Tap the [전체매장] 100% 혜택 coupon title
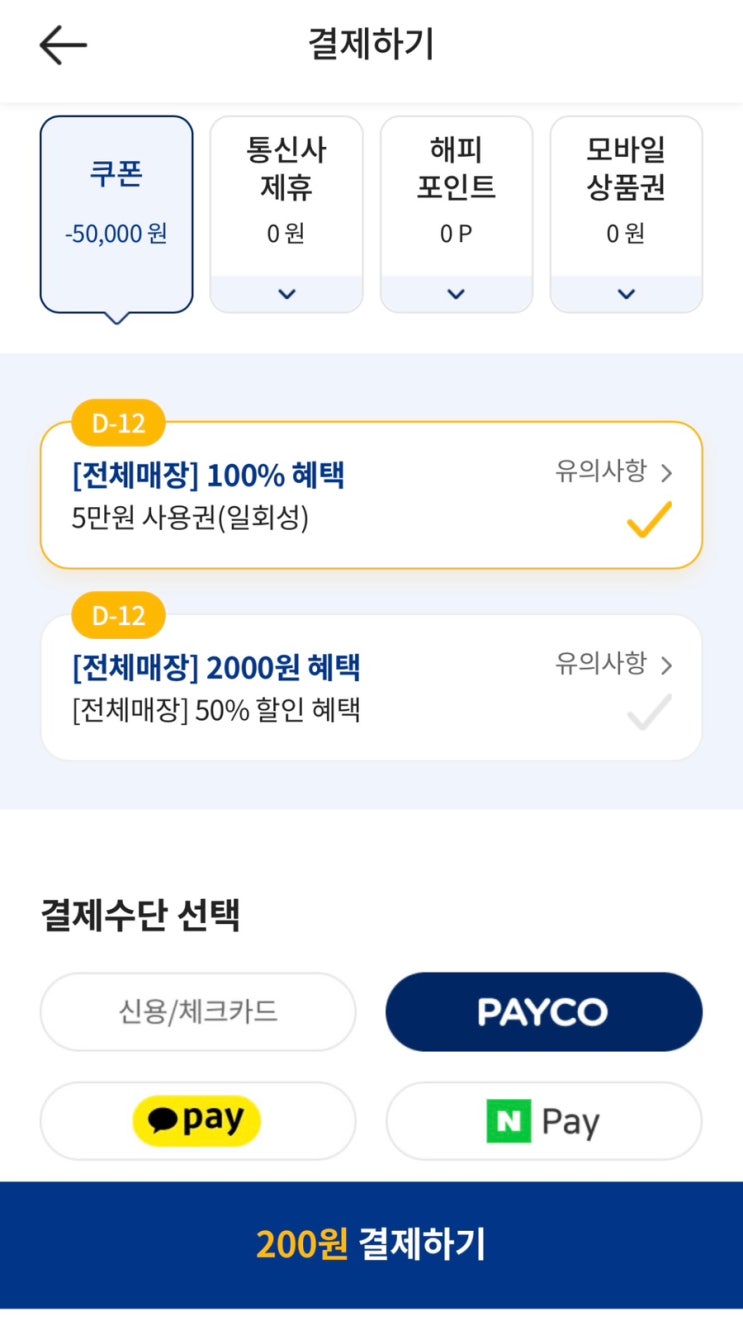743x1321 pixels. (x=208, y=475)
